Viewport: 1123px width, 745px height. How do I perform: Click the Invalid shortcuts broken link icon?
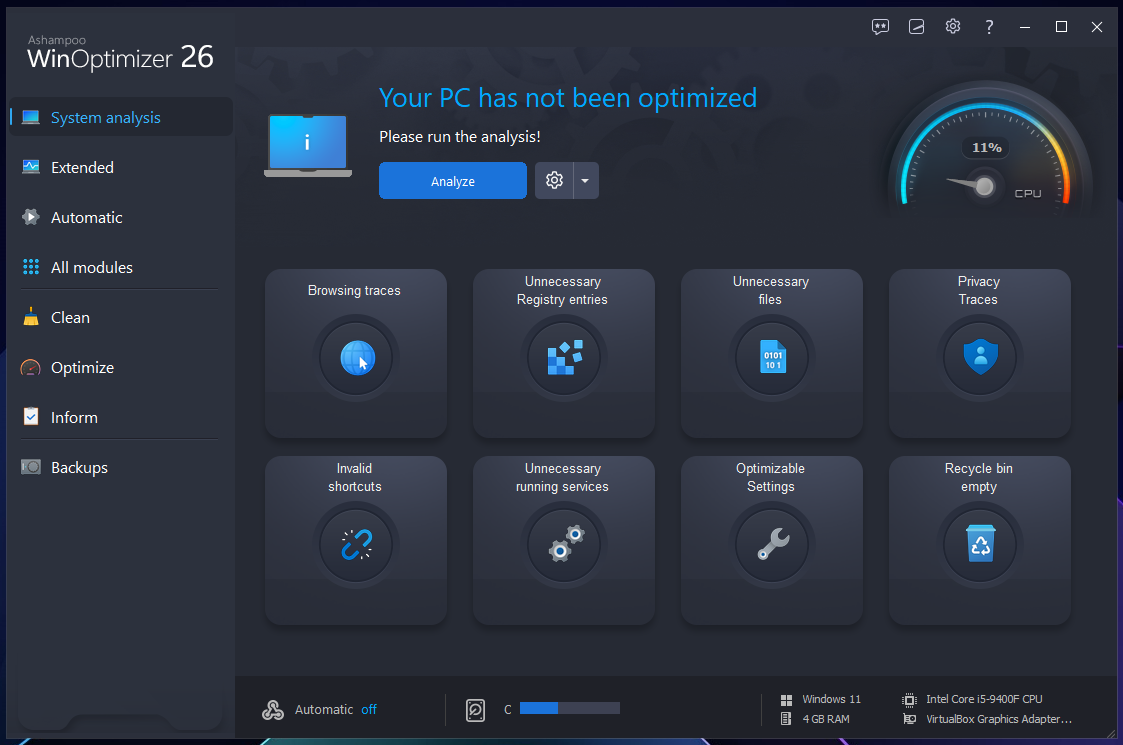[x=356, y=545]
